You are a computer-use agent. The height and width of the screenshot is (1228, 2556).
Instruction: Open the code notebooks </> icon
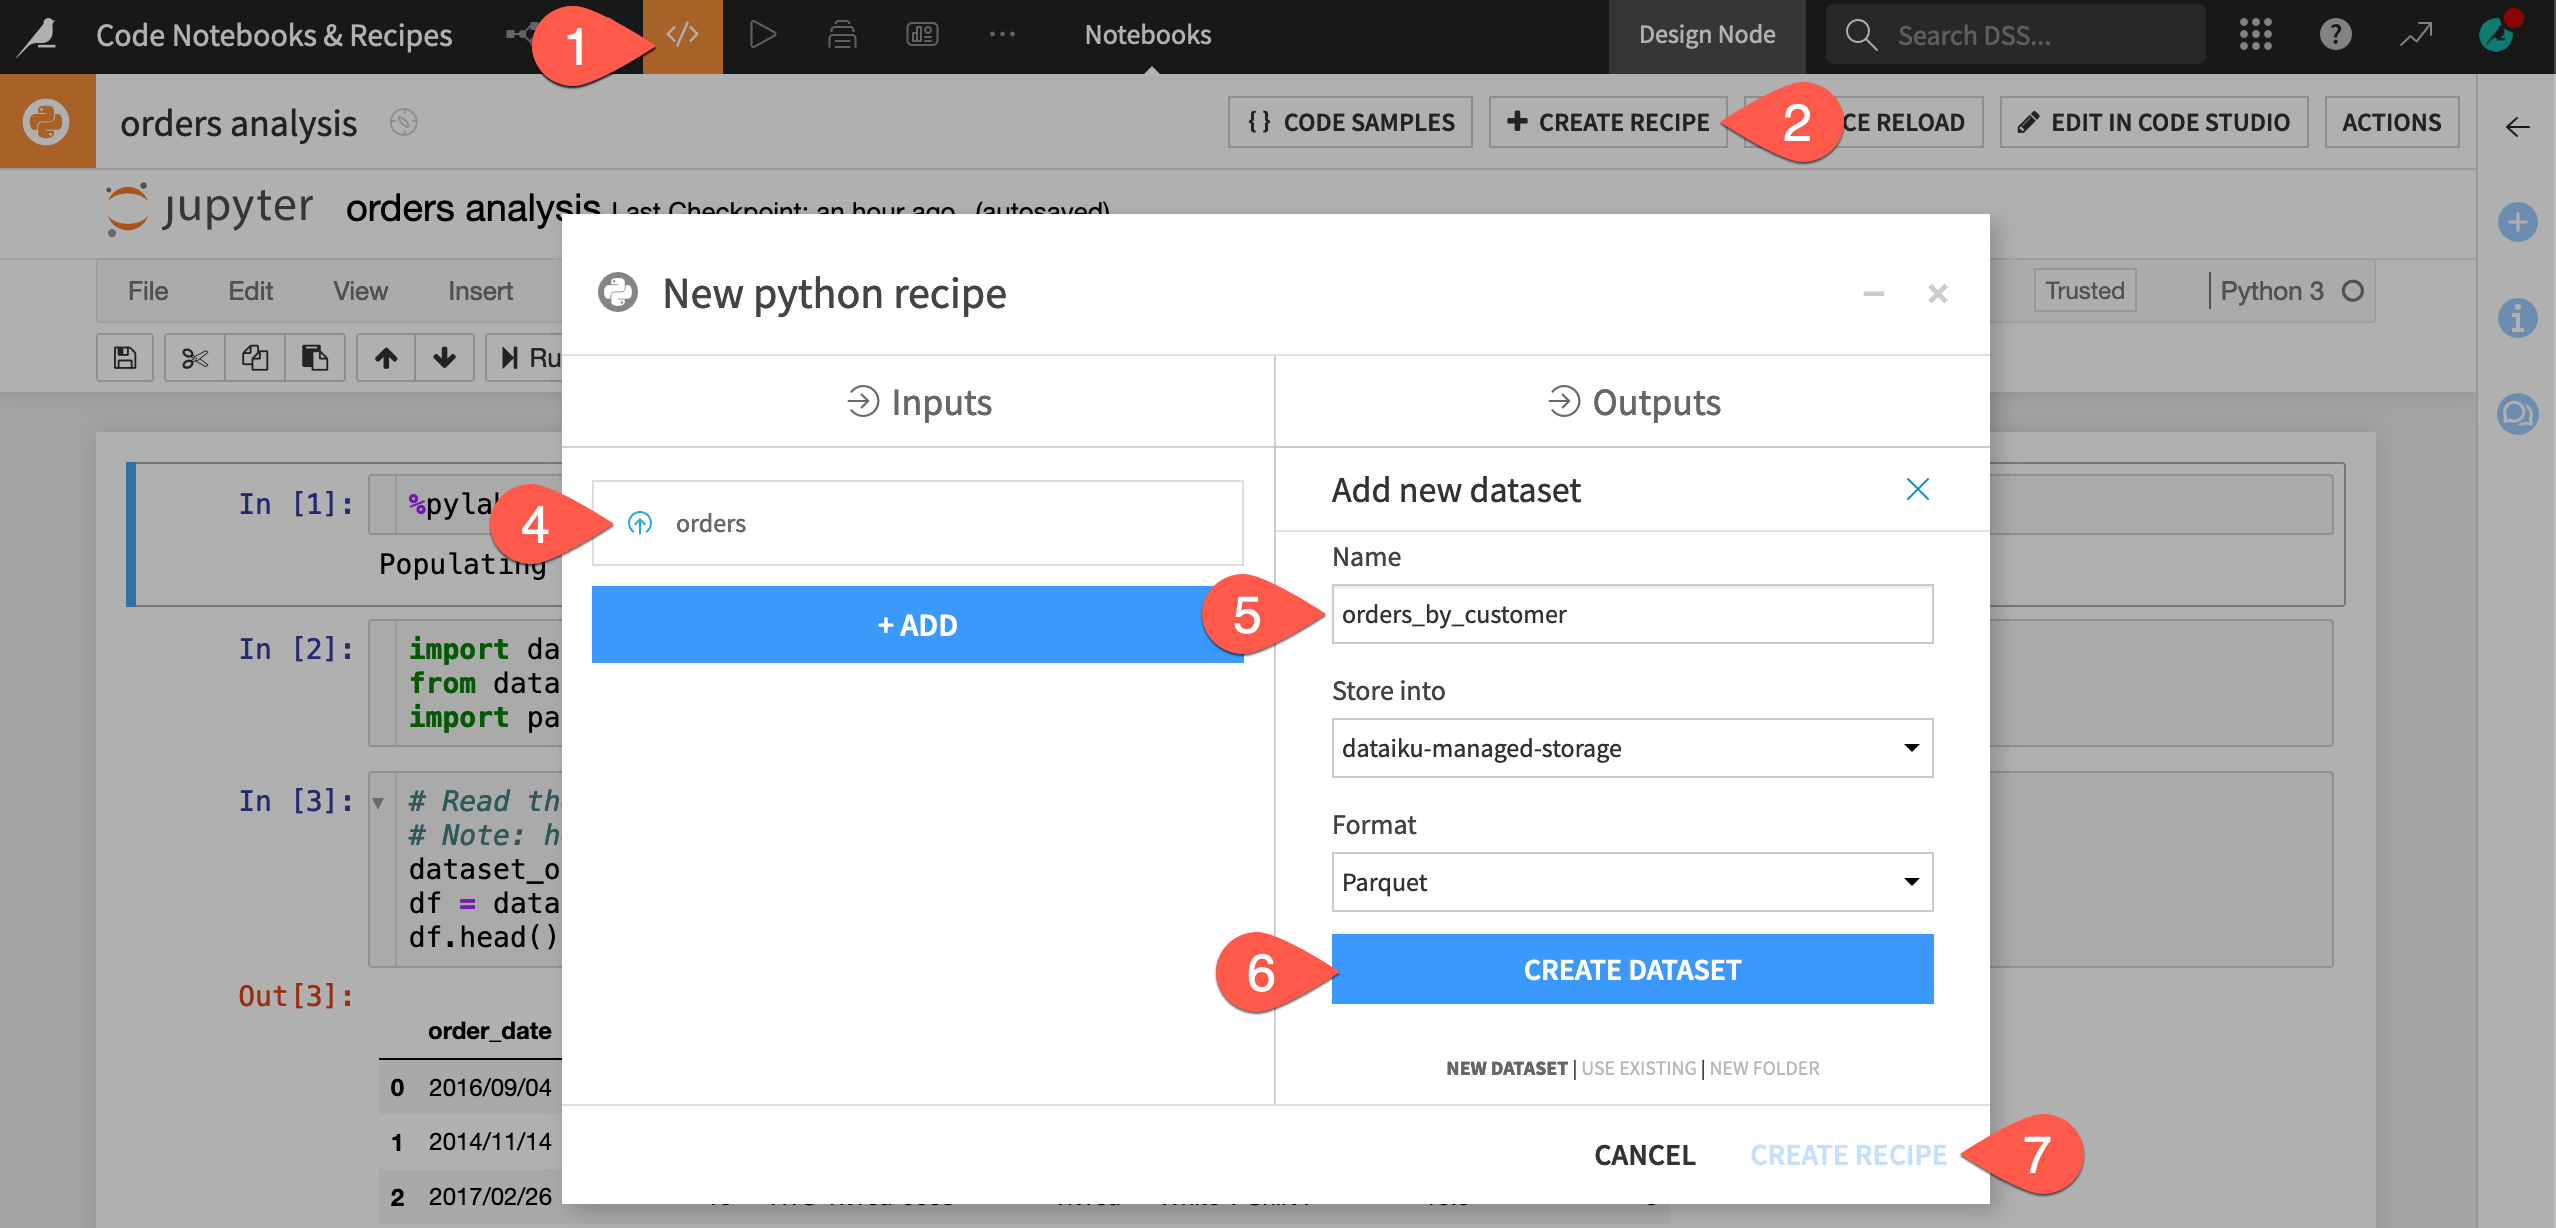[x=680, y=34]
